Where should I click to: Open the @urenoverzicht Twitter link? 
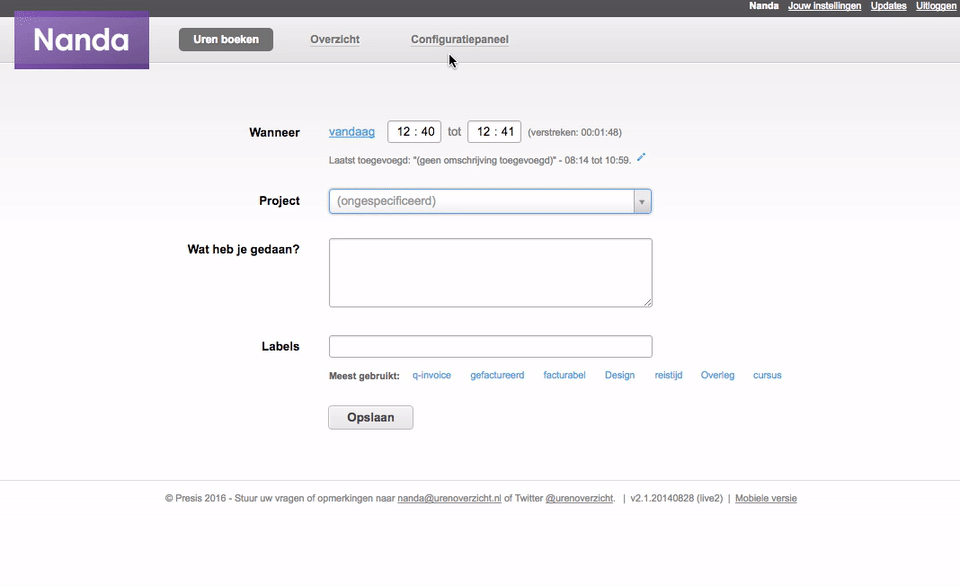tap(579, 498)
